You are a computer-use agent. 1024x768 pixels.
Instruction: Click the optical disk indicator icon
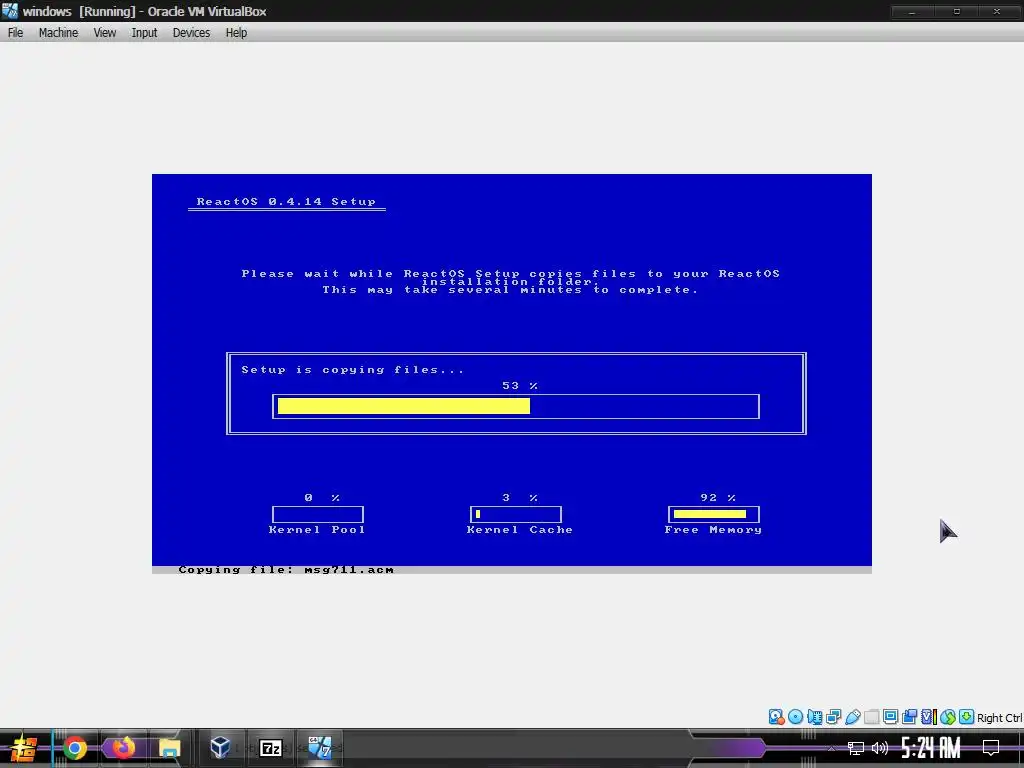(x=795, y=717)
